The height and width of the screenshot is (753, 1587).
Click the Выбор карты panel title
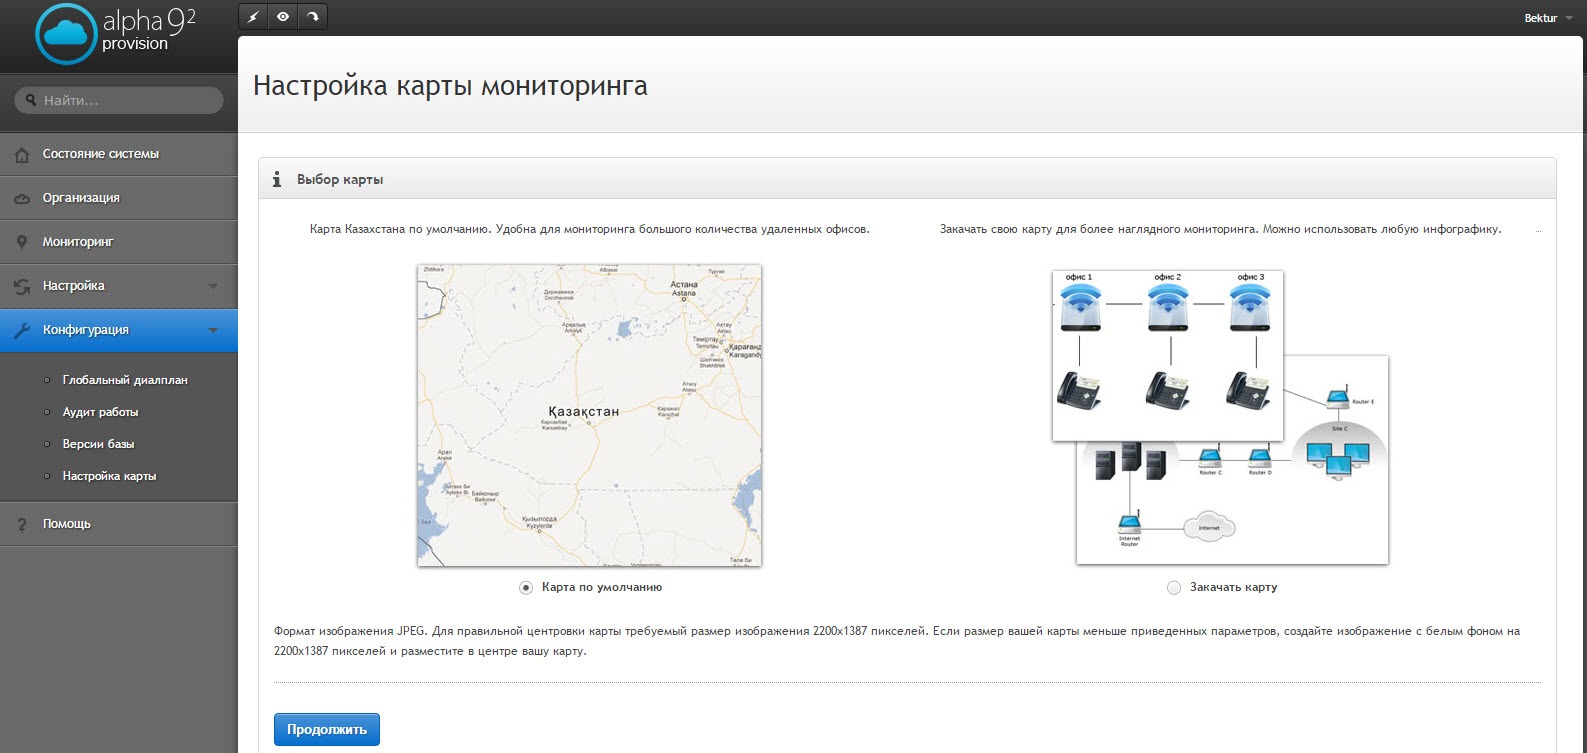pos(340,180)
